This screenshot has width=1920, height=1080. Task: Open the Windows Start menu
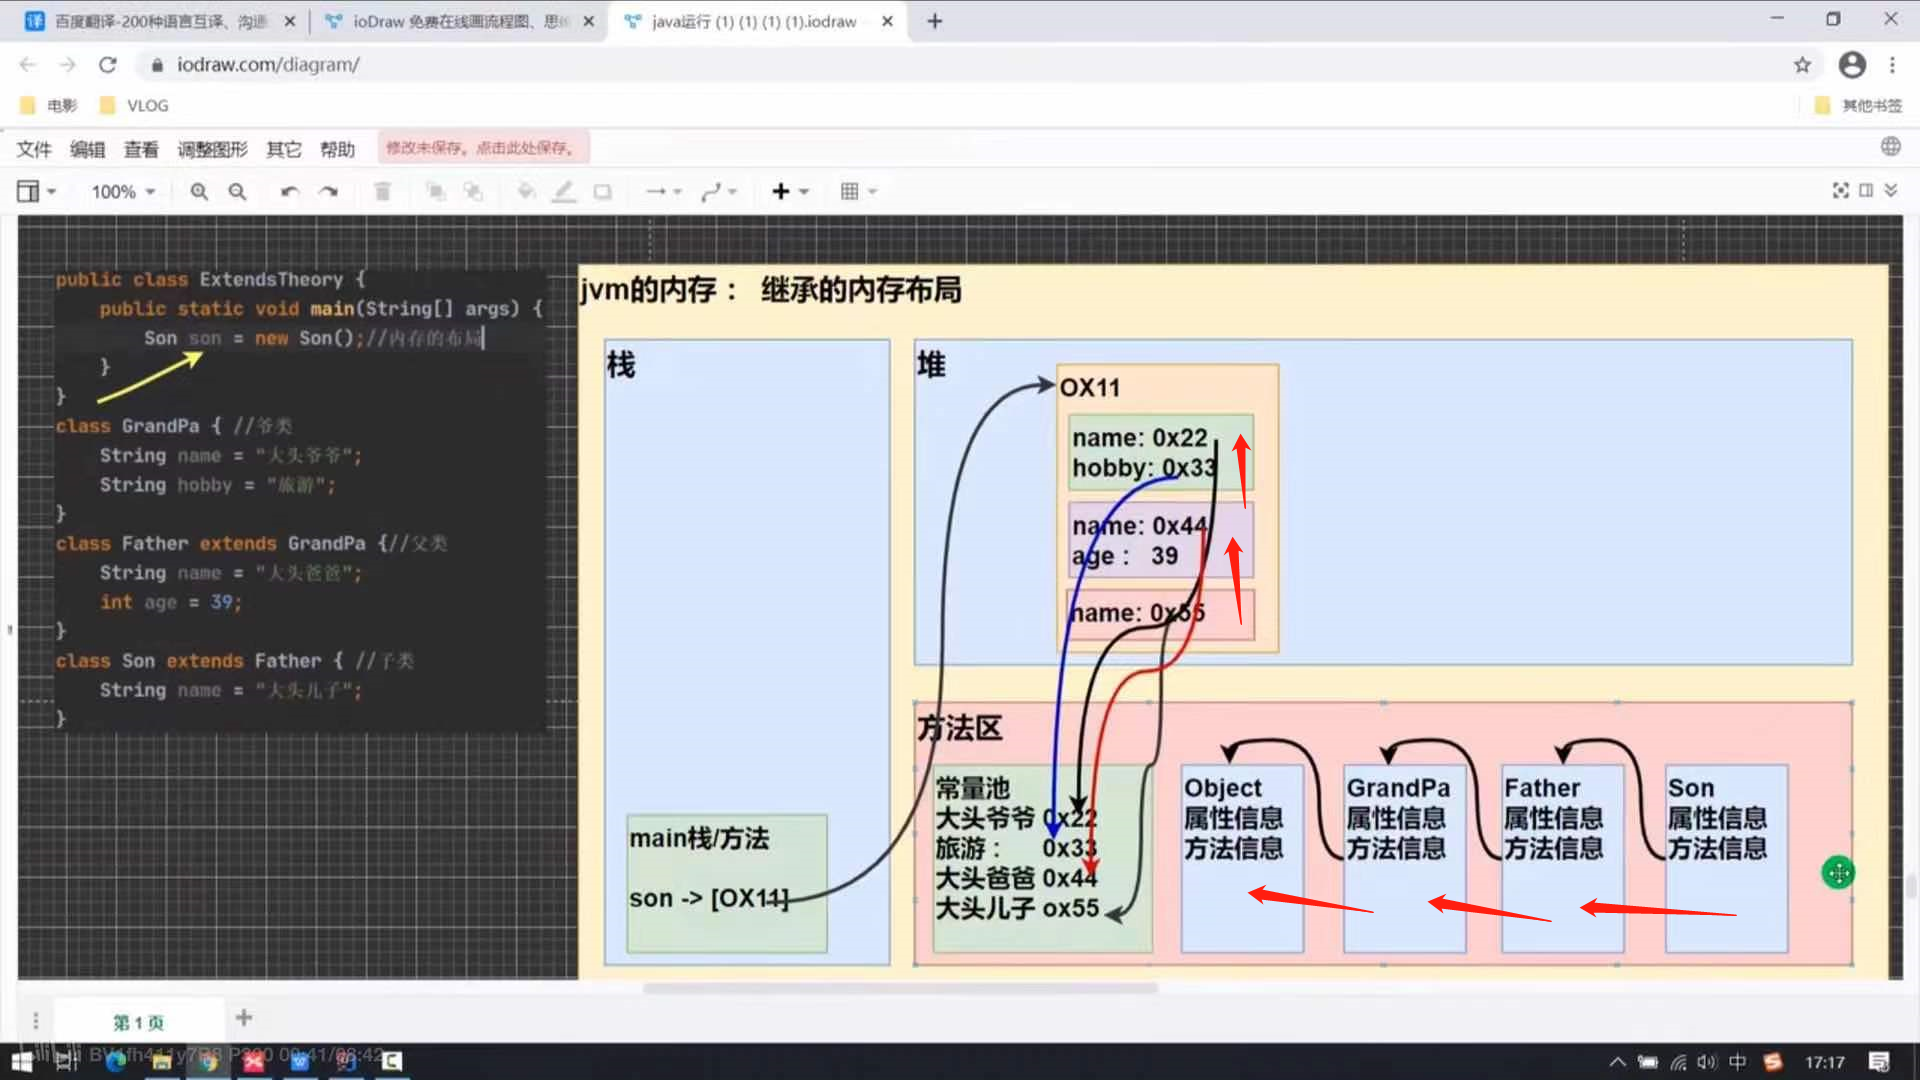pyautogui.click(x=22, y=1061)
